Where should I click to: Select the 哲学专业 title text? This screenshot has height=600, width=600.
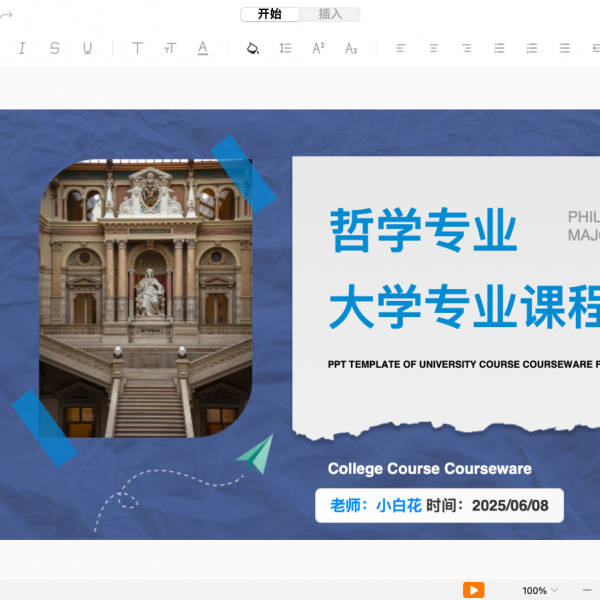[424, 231]
